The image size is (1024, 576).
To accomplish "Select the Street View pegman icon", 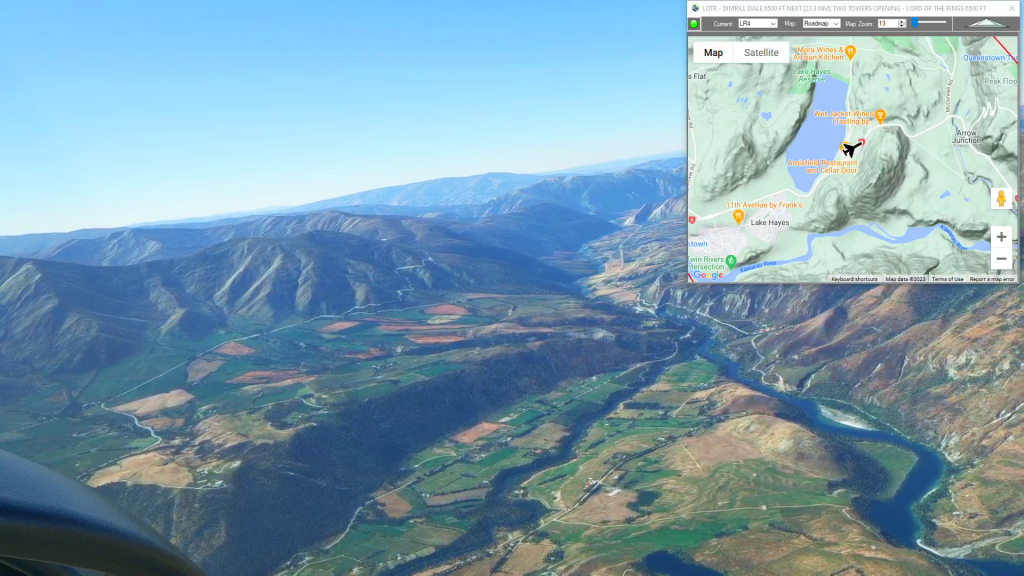I will (1001, 198).
